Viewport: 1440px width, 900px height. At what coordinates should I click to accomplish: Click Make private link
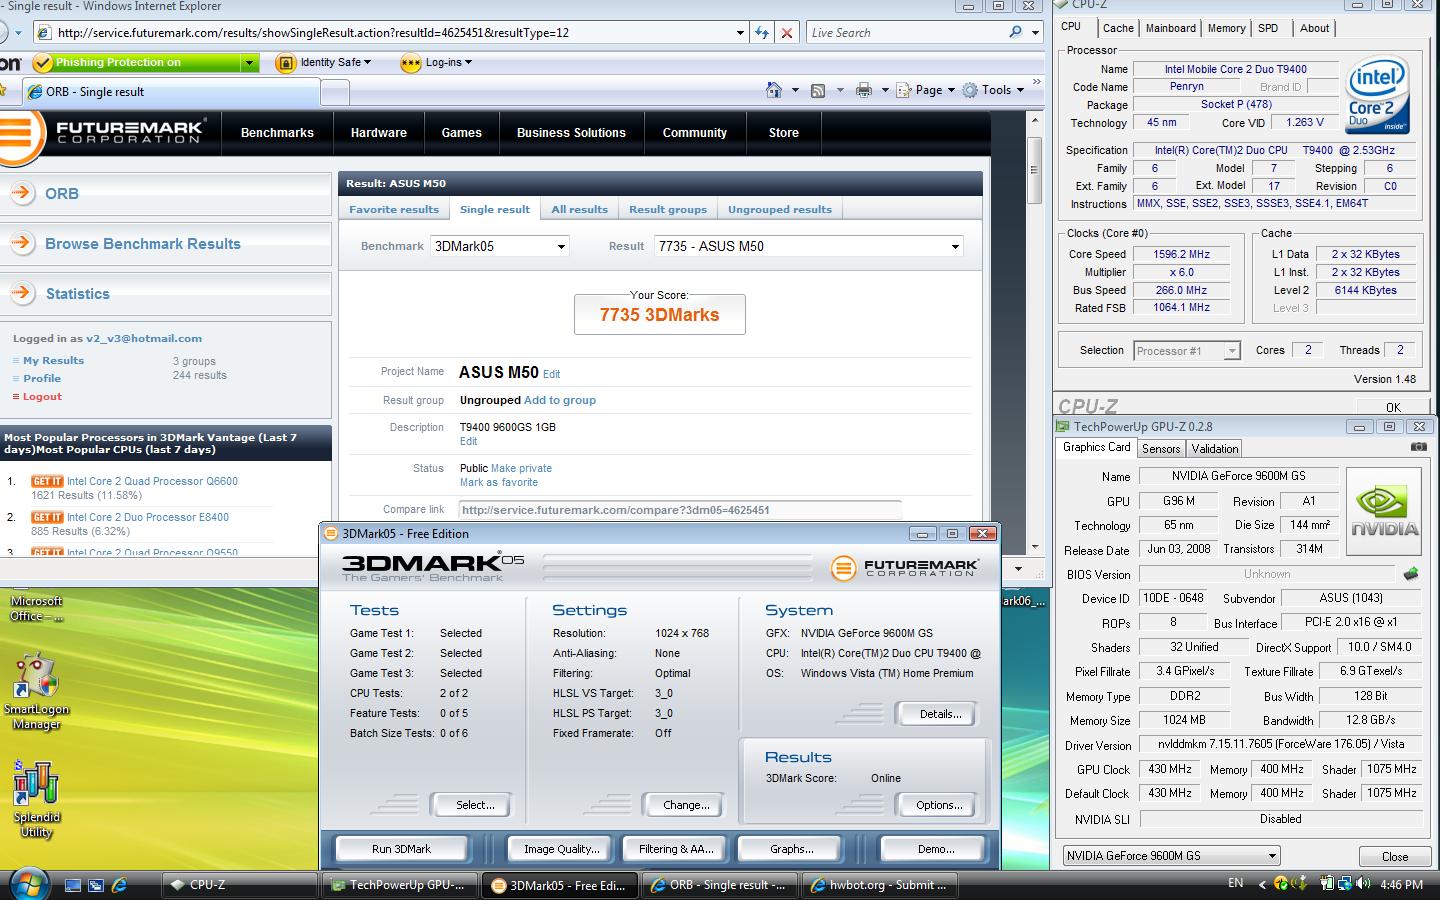tap(521, 468)
